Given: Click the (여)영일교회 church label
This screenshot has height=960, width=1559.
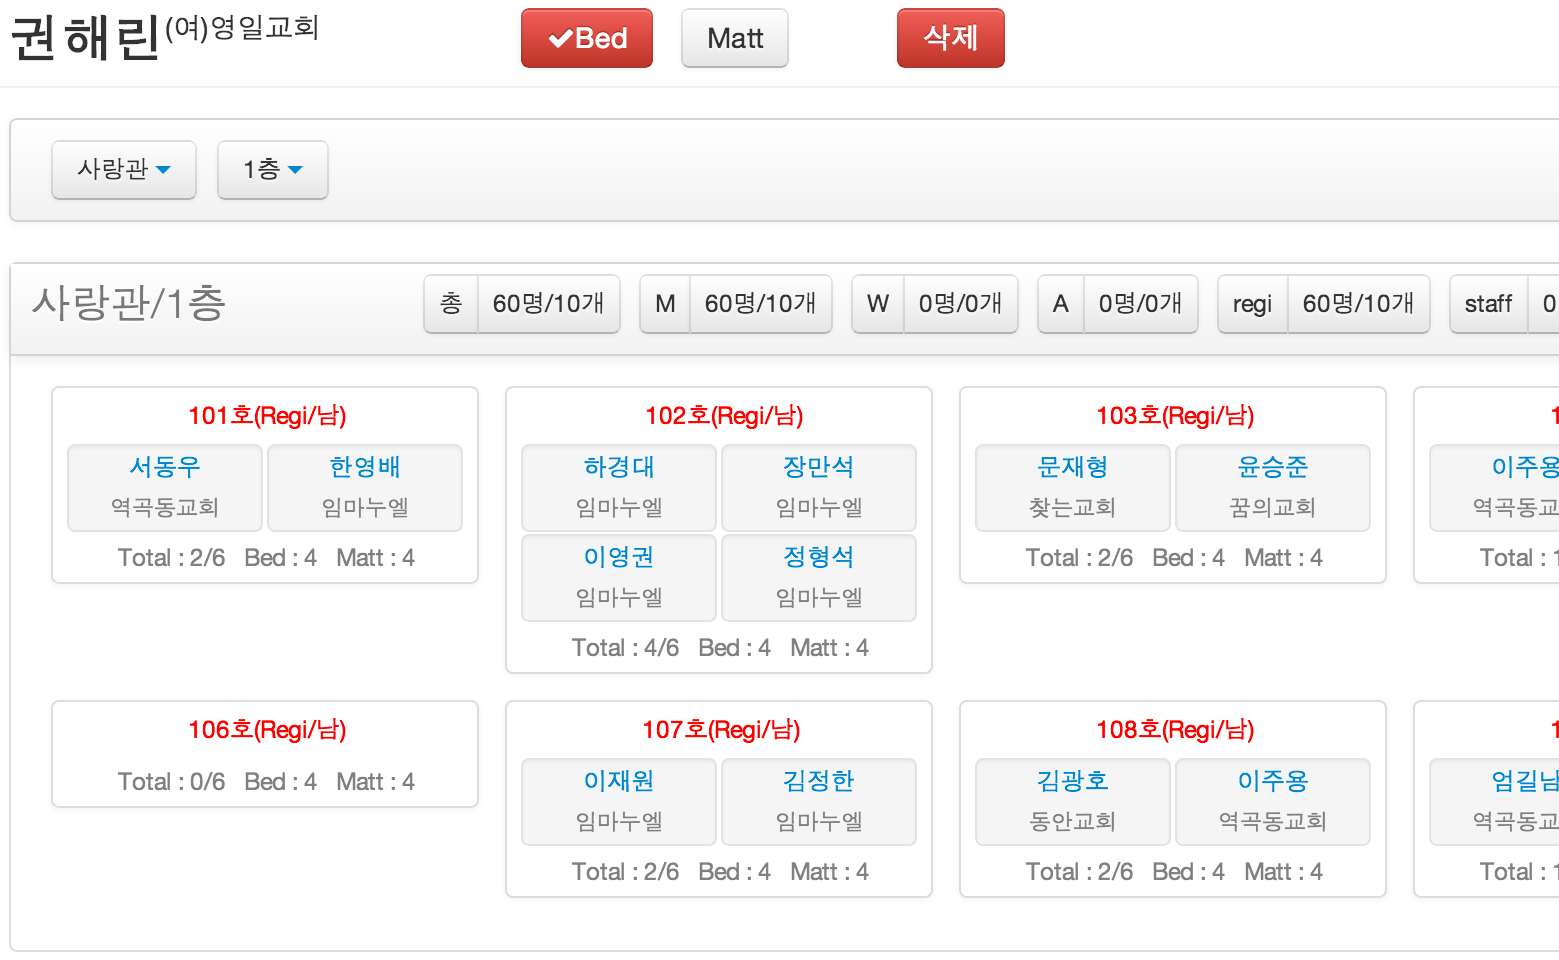Looking at the screenshot, I should [242, 27].
